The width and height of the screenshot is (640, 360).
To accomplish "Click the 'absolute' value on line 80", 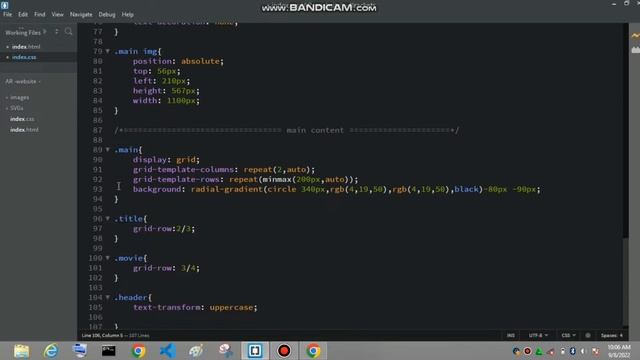I will [x=200, y=61].
